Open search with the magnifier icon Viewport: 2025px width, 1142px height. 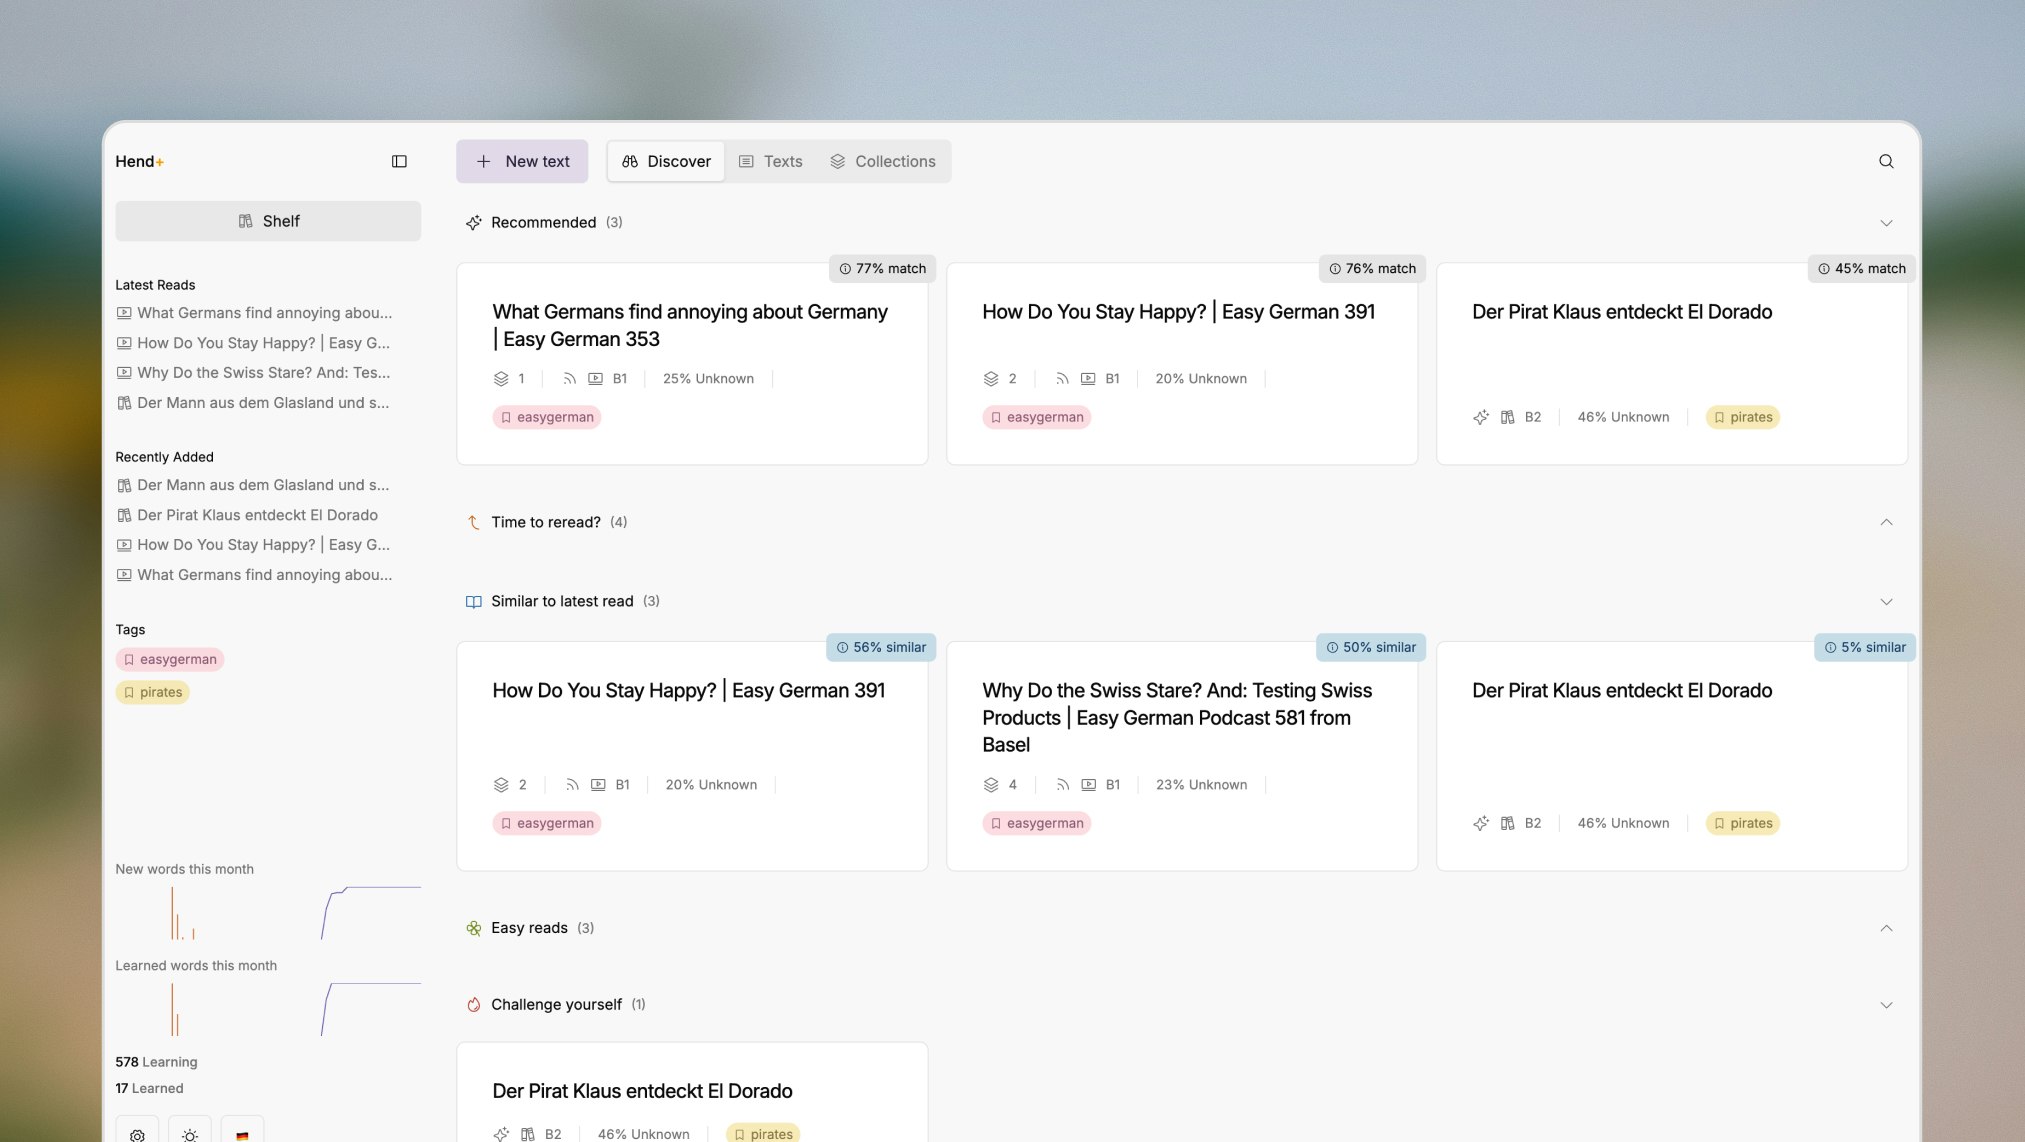(x=1886, y=161)
